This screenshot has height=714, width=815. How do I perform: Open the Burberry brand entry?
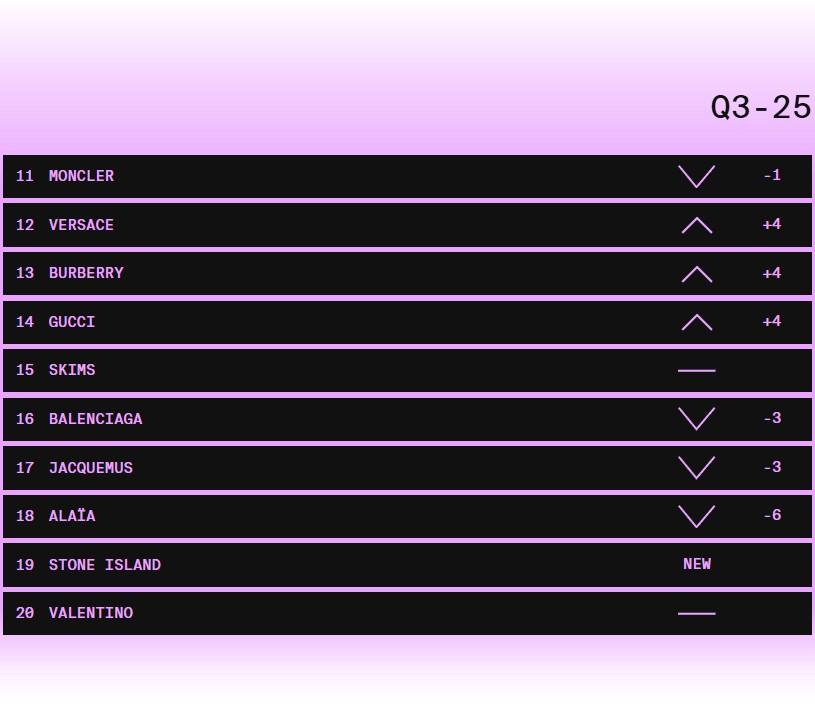[86, 273]
